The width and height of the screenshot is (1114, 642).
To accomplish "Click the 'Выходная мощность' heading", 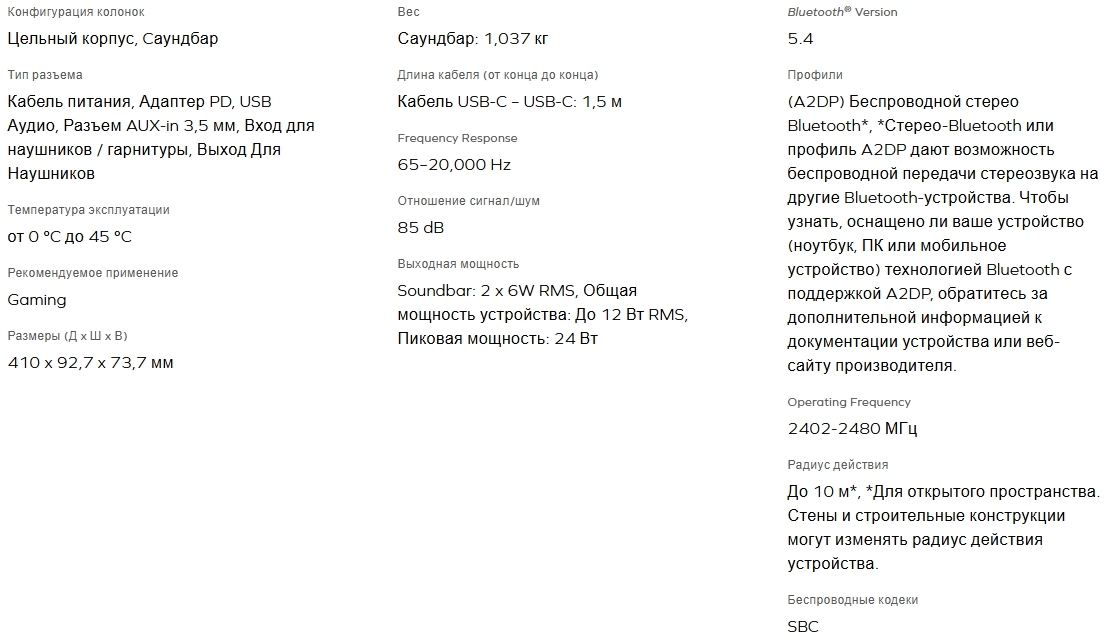I will tap(458, 263).
